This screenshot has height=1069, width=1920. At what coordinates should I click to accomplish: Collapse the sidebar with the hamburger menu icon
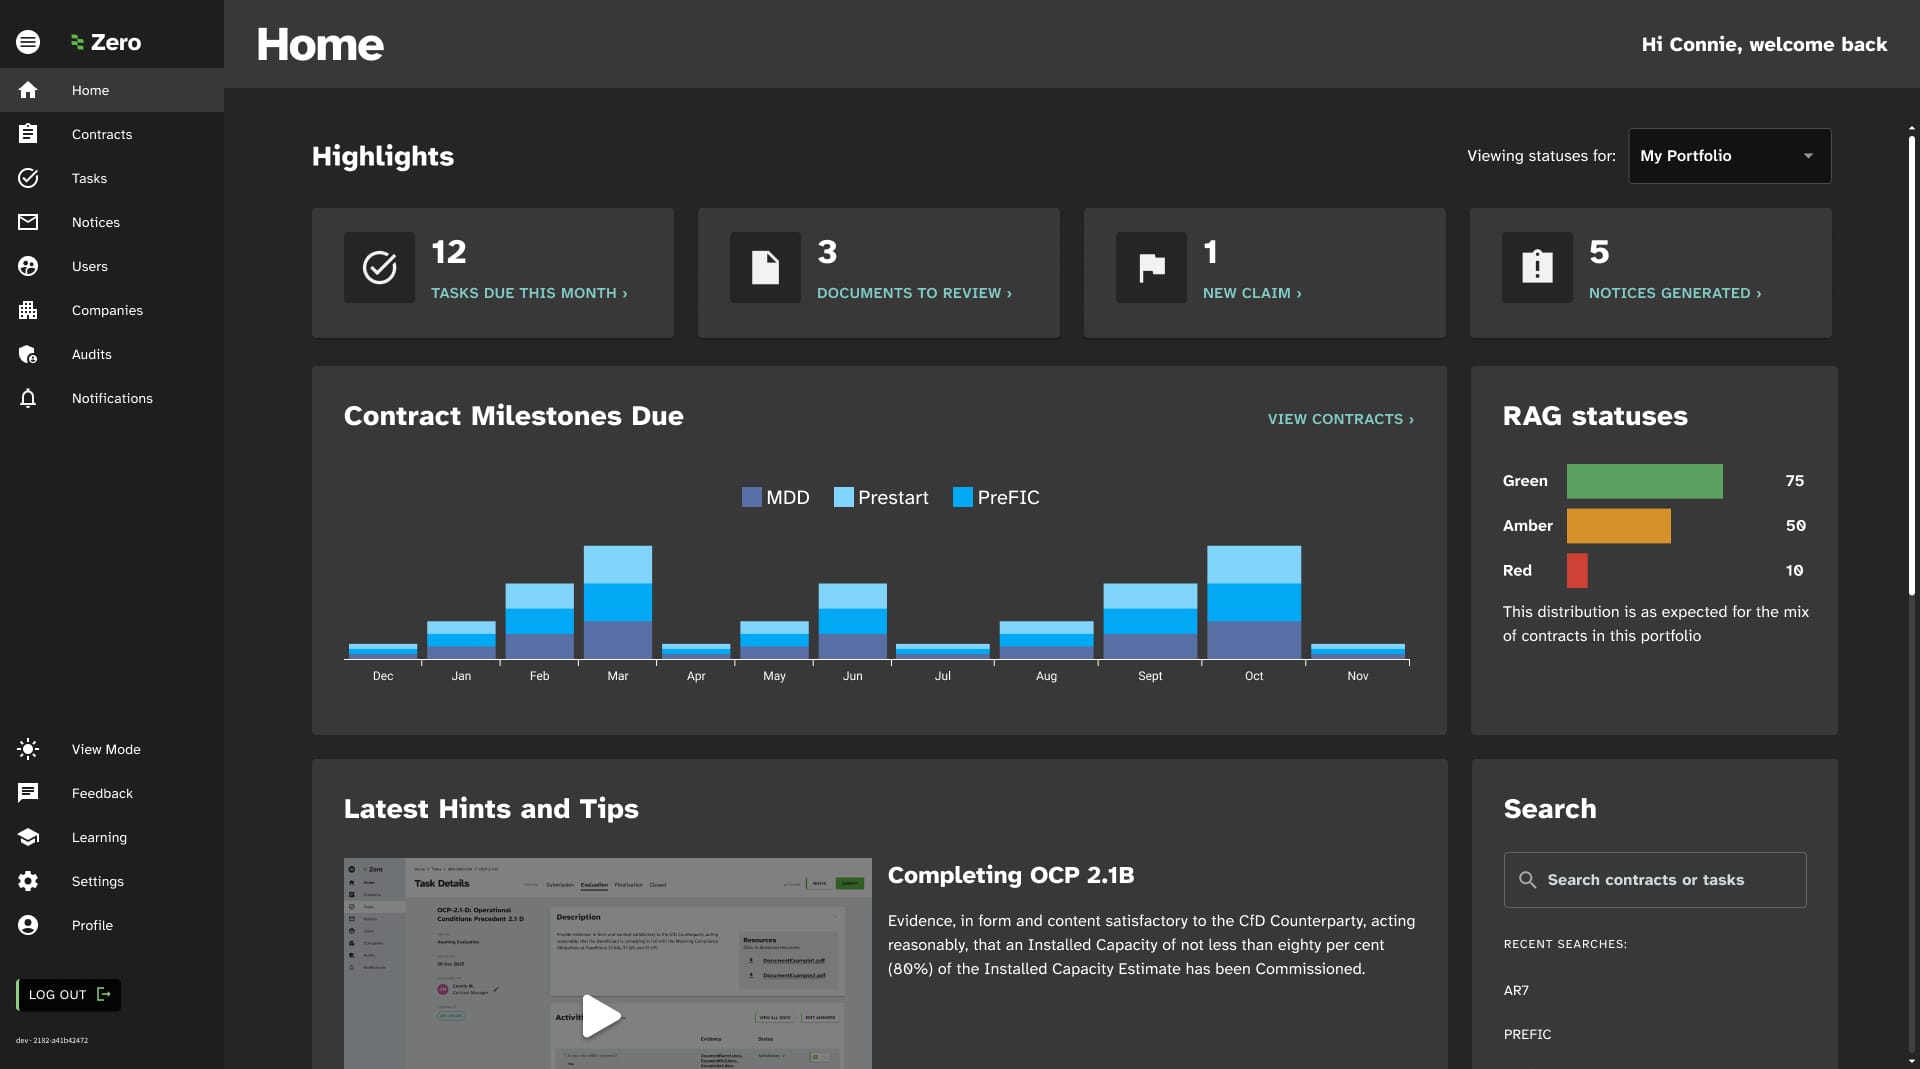(x=28, y=42)
